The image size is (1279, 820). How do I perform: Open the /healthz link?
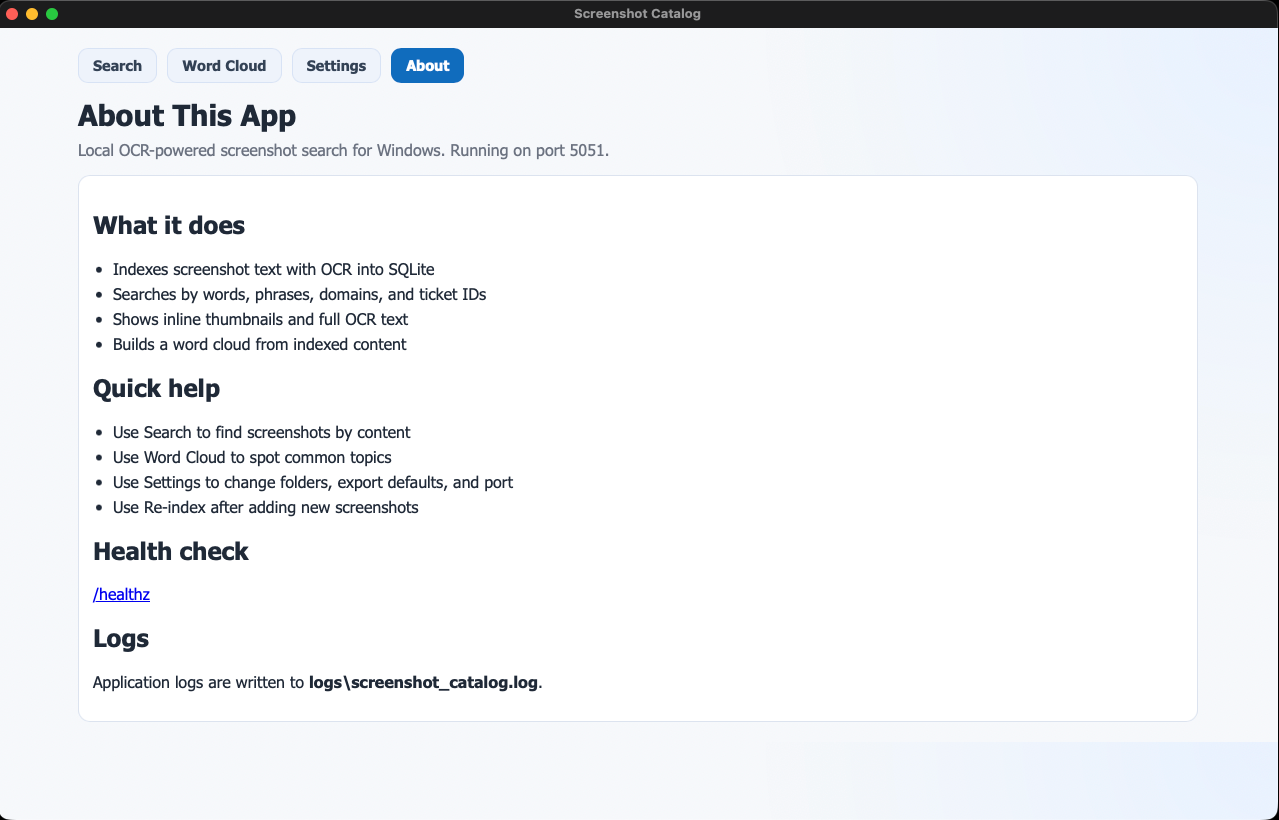(121, 594)
